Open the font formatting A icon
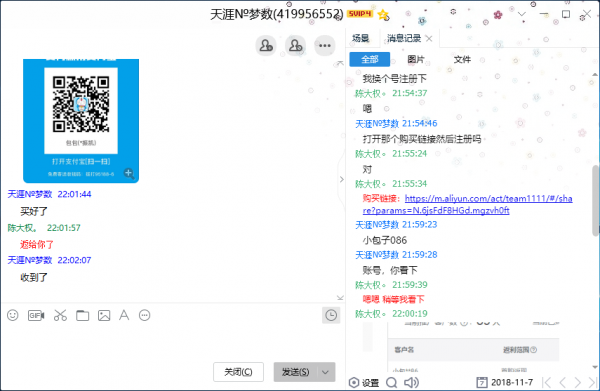 coord(124,315)
